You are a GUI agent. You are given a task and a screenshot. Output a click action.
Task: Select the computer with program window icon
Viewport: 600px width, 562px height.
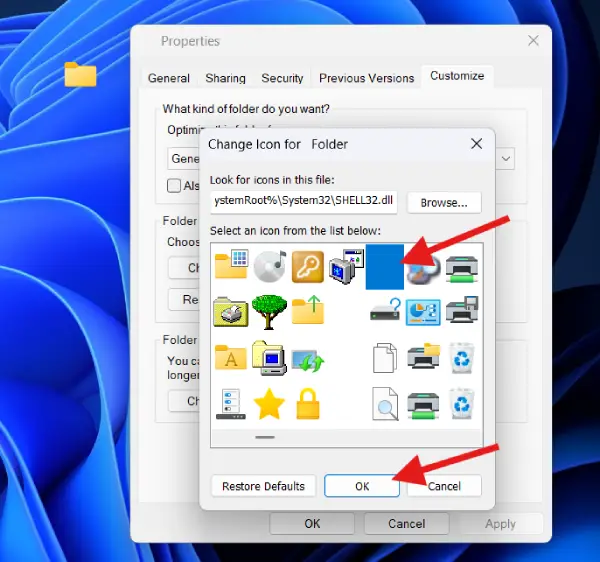[x=346, y=266]
